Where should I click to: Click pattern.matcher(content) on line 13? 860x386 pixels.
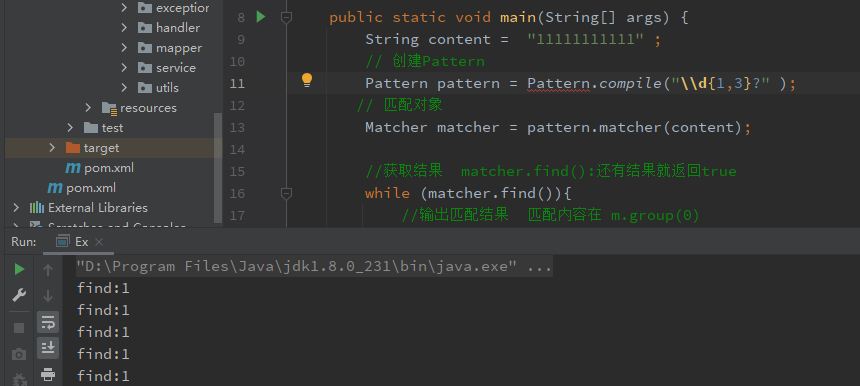click(635, 128)
